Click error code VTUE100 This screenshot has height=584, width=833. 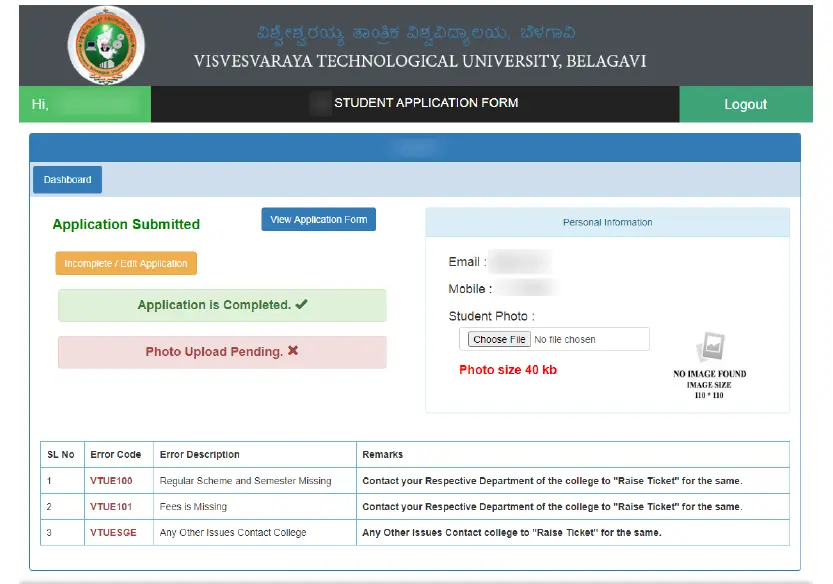tap(111, 481)
